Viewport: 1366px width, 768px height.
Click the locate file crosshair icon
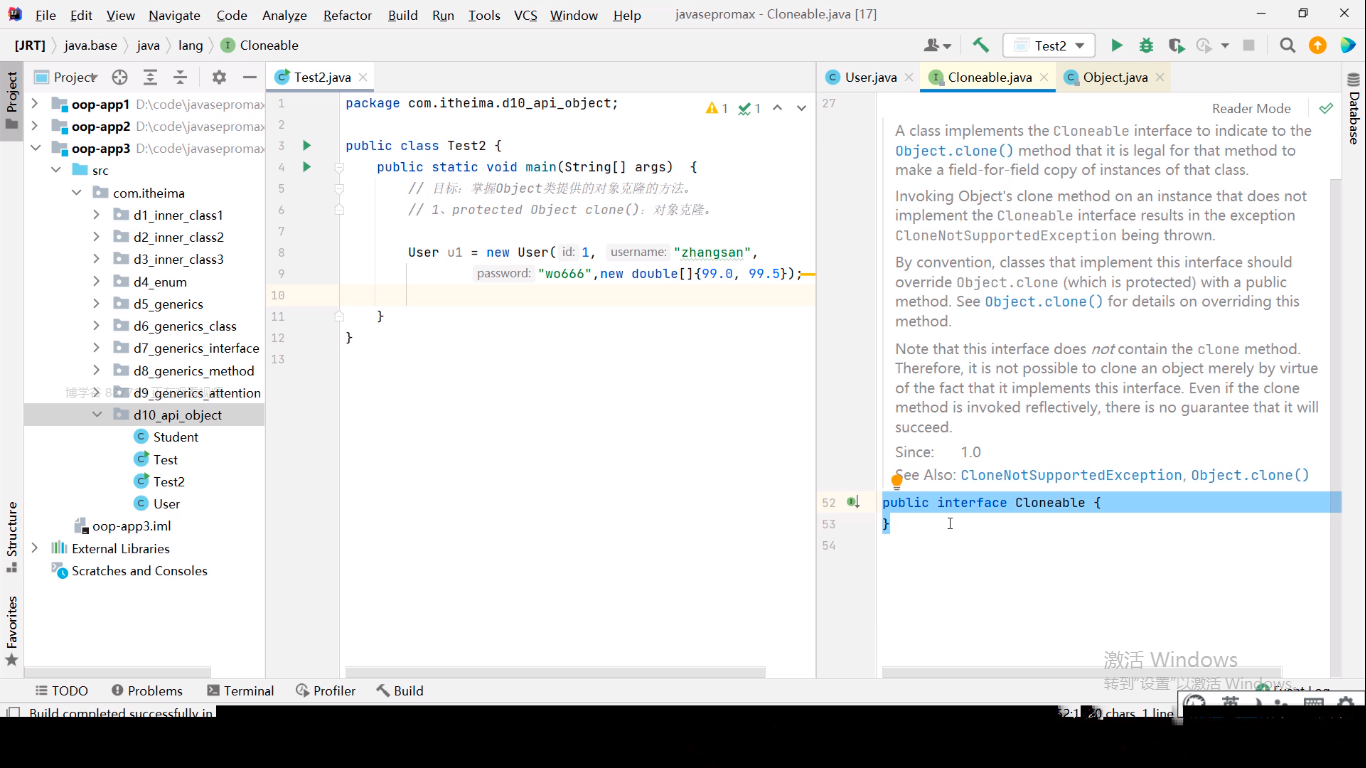[x=120, y=77]
